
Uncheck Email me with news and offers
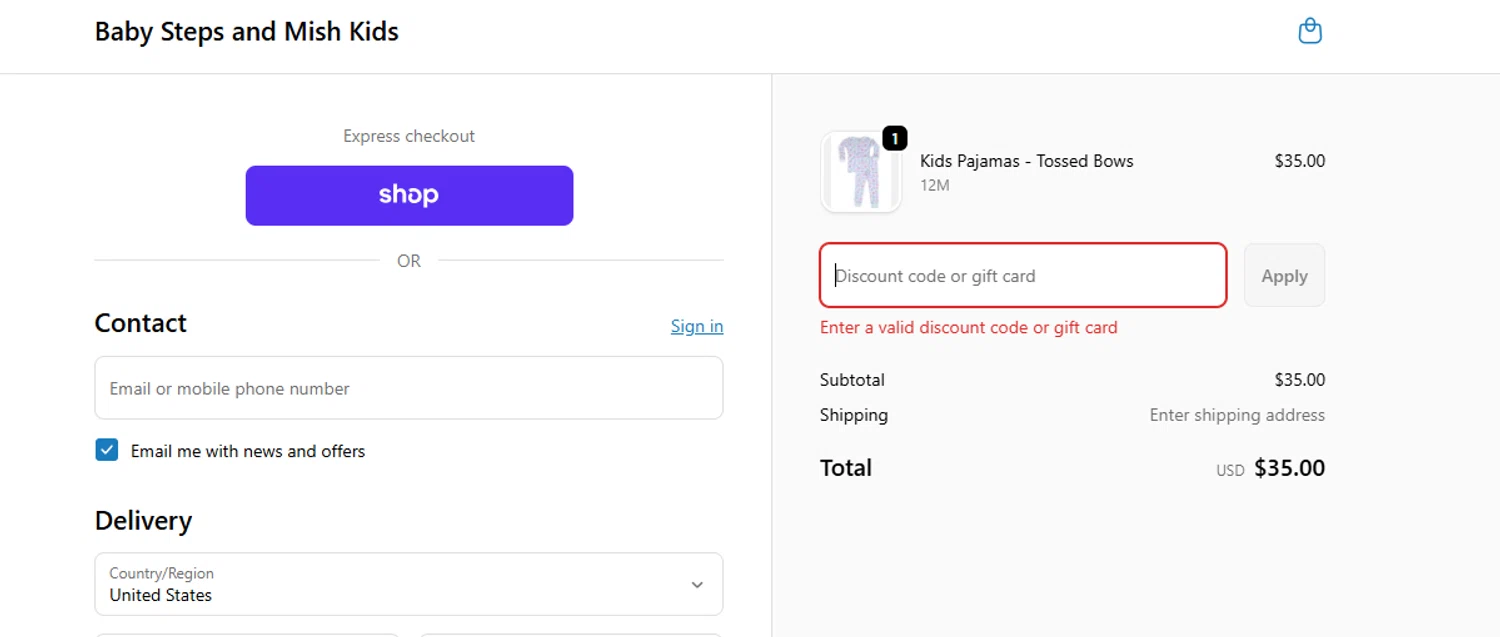(x=107, y=450)
